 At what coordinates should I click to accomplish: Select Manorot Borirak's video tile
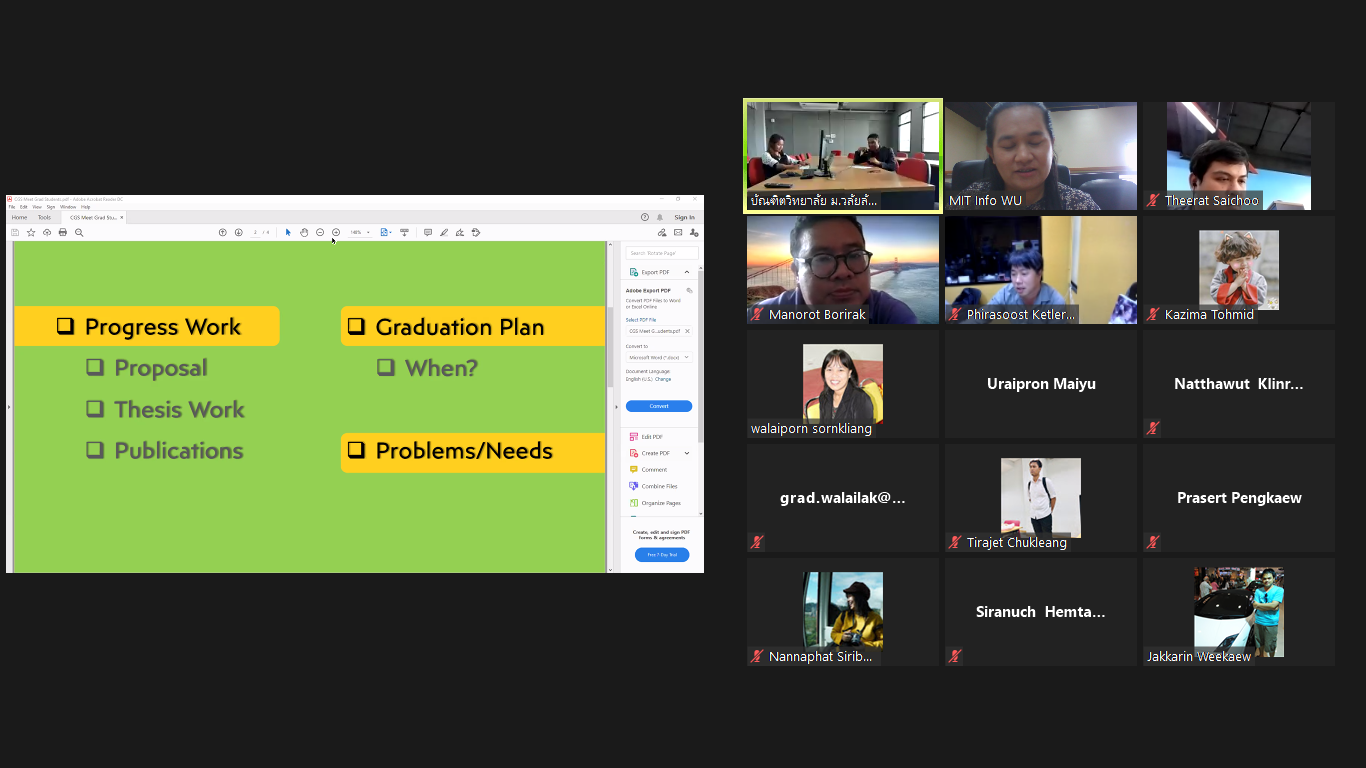pyautogui.click(x=843, y=270)
